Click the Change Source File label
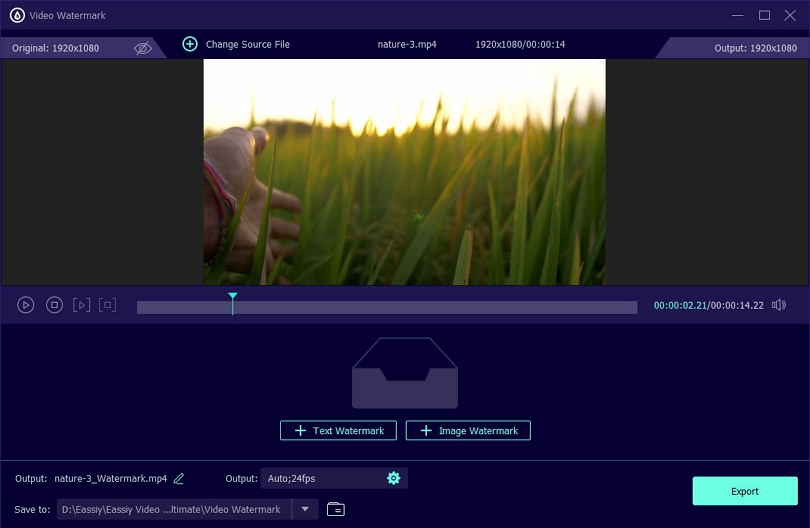This screenshot has width=810, height=528. point(247,44)
